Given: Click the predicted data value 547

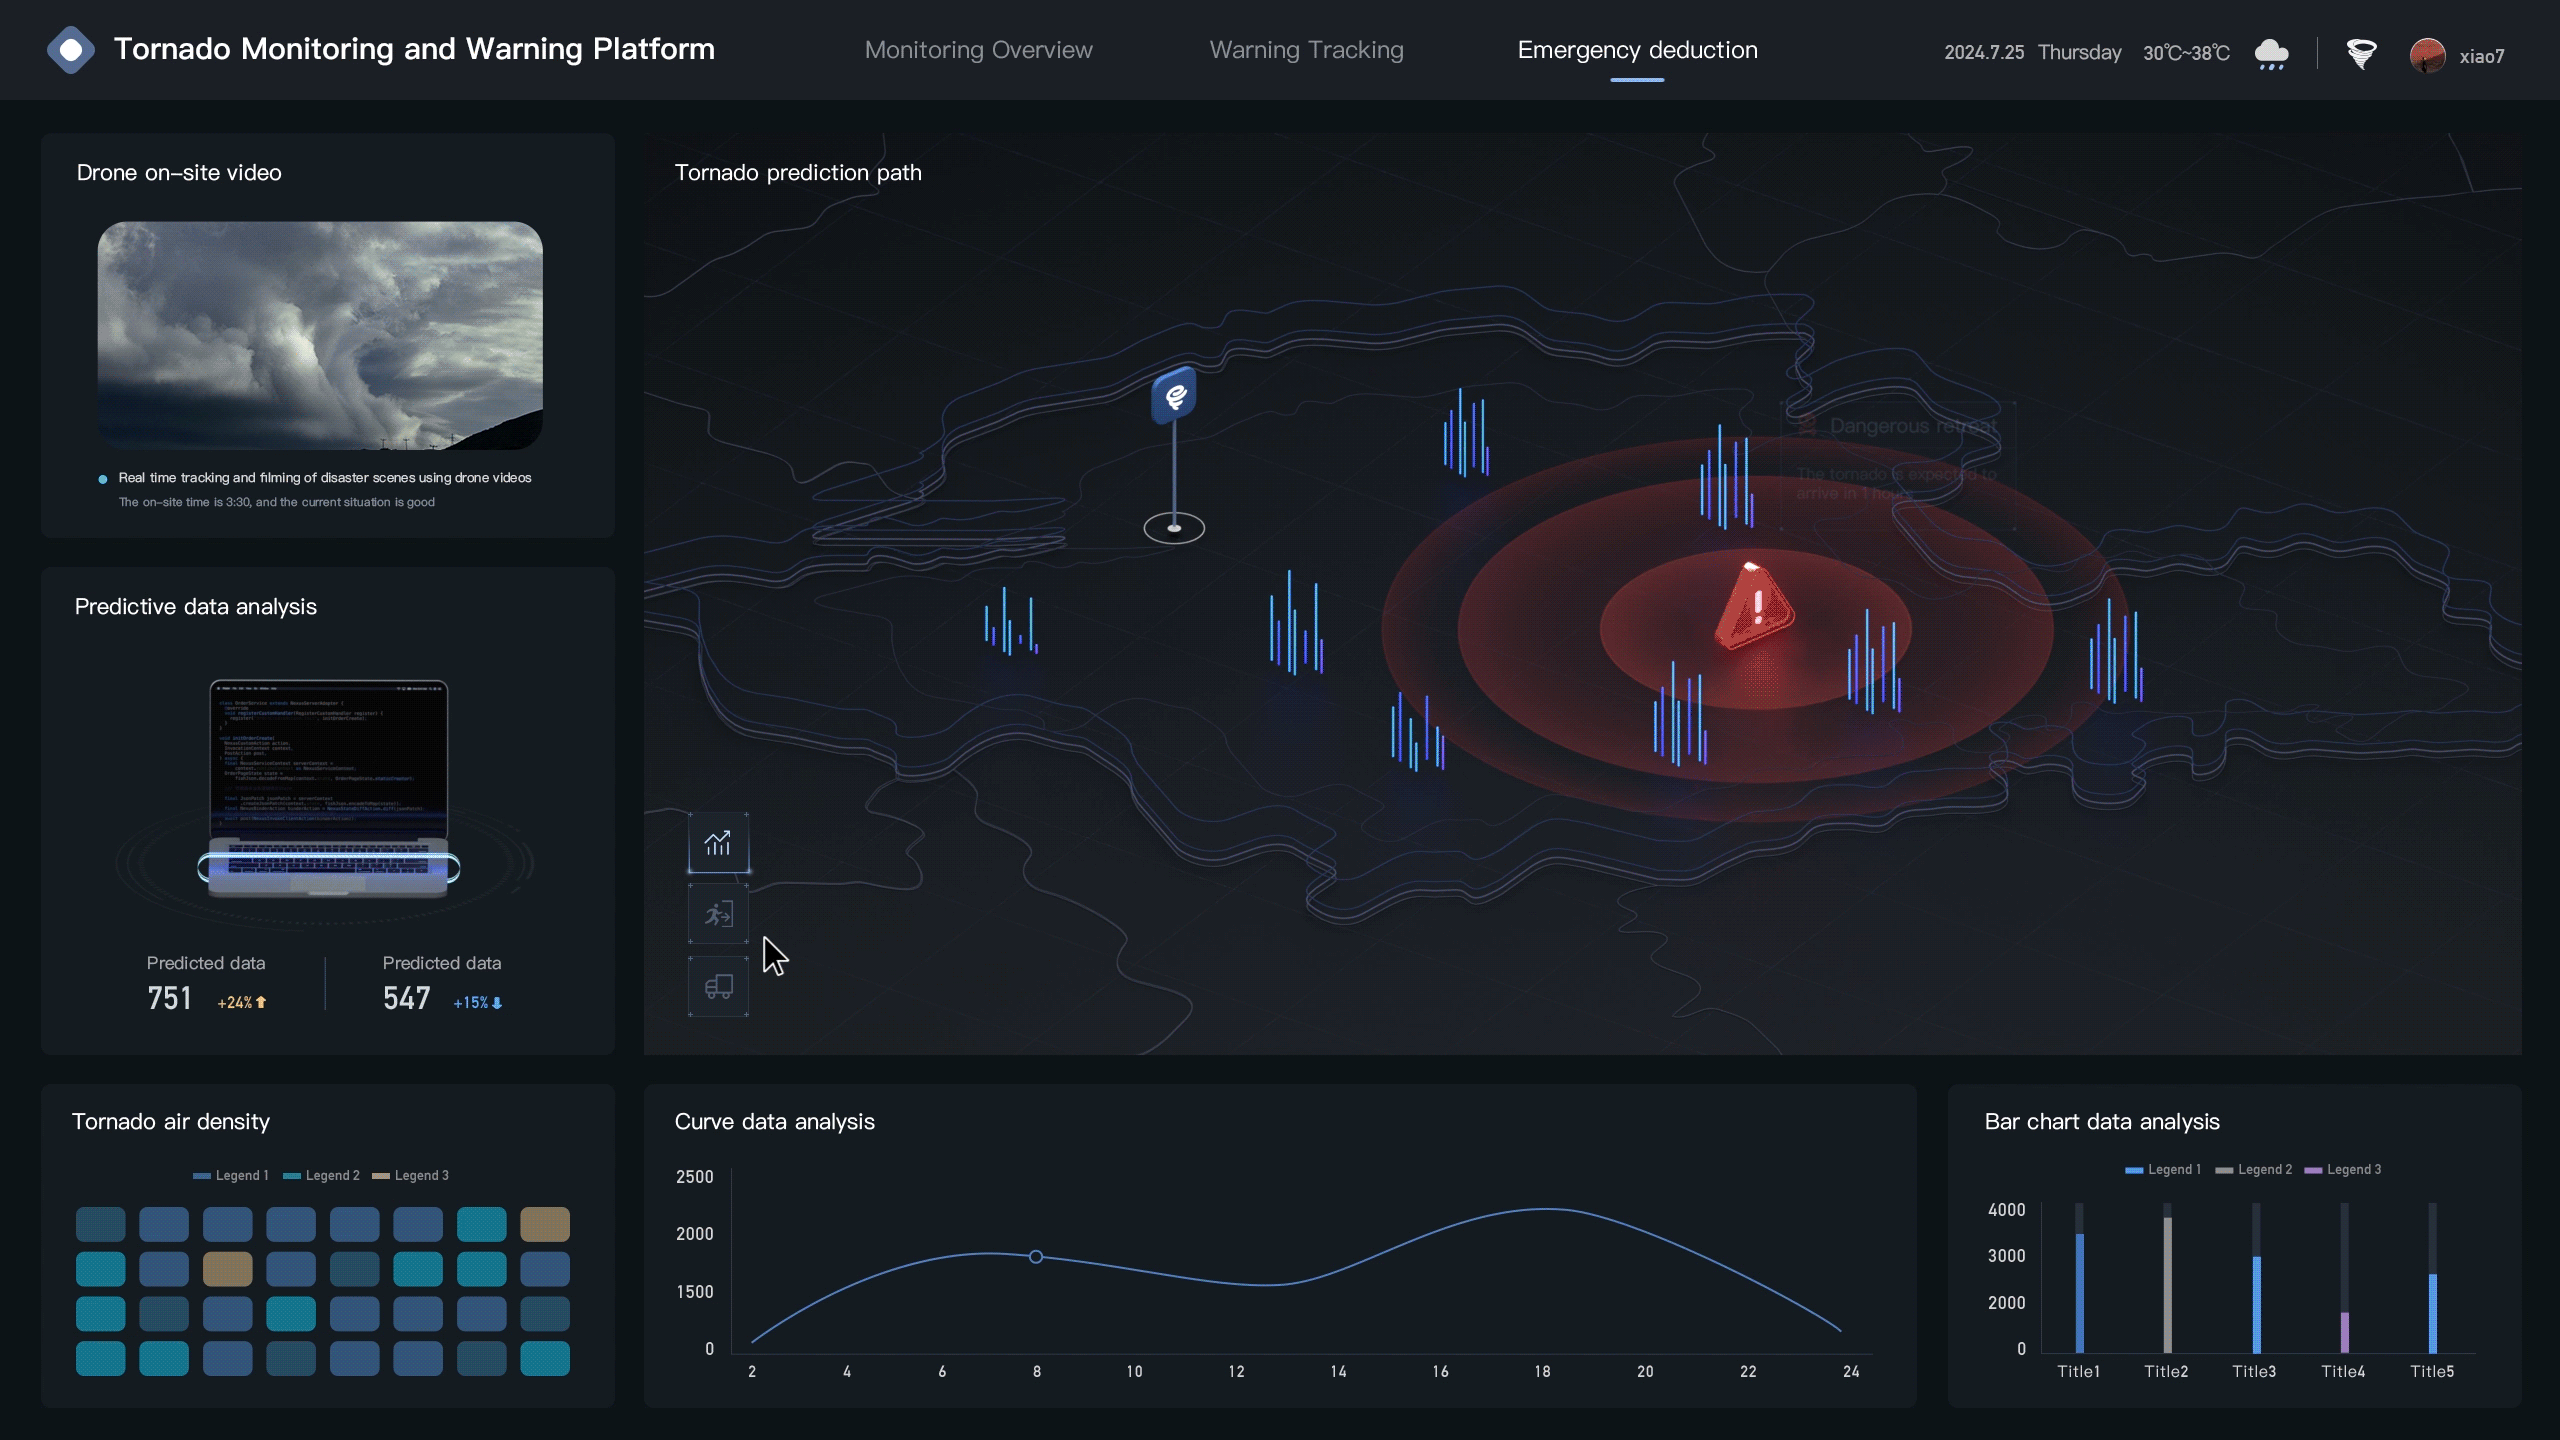Looking at the screenshot, I should [x=406, y=998].
